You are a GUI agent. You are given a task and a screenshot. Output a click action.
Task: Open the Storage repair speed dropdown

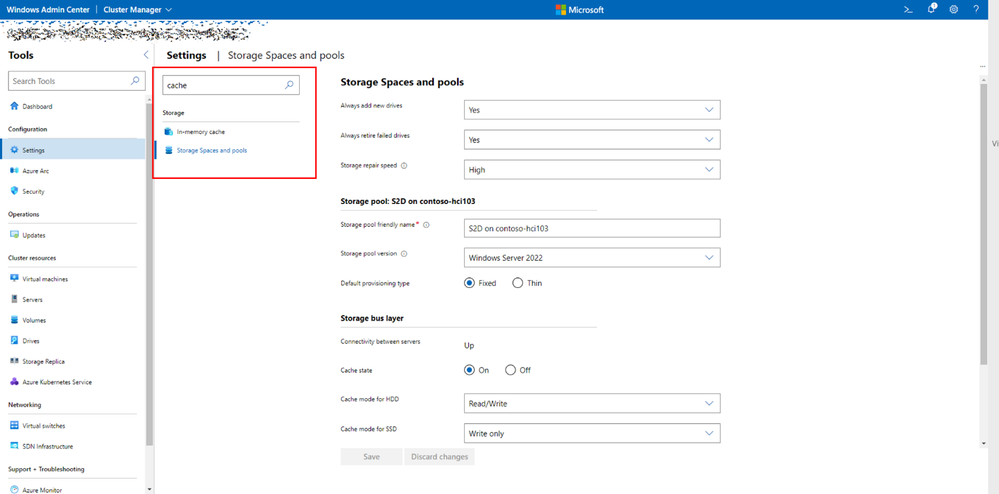592,170
